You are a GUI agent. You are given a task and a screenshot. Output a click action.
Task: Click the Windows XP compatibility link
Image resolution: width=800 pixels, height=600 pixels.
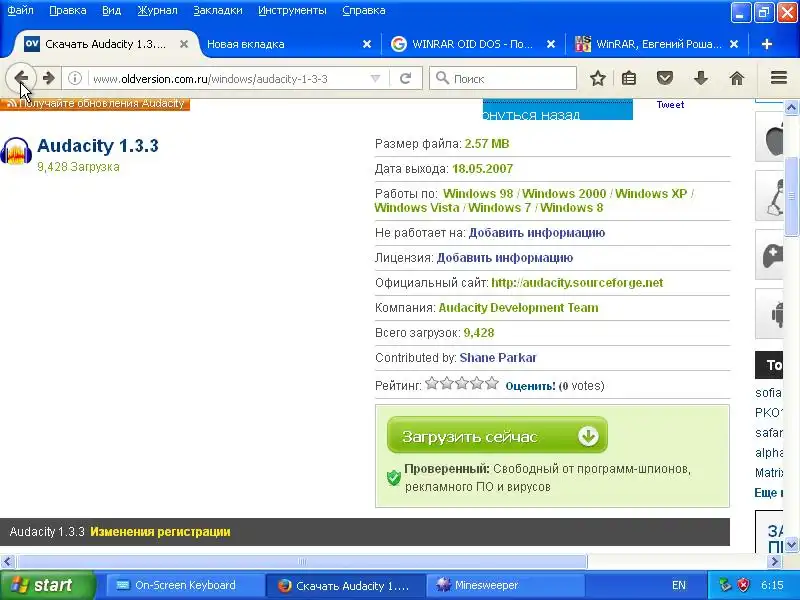651,193
